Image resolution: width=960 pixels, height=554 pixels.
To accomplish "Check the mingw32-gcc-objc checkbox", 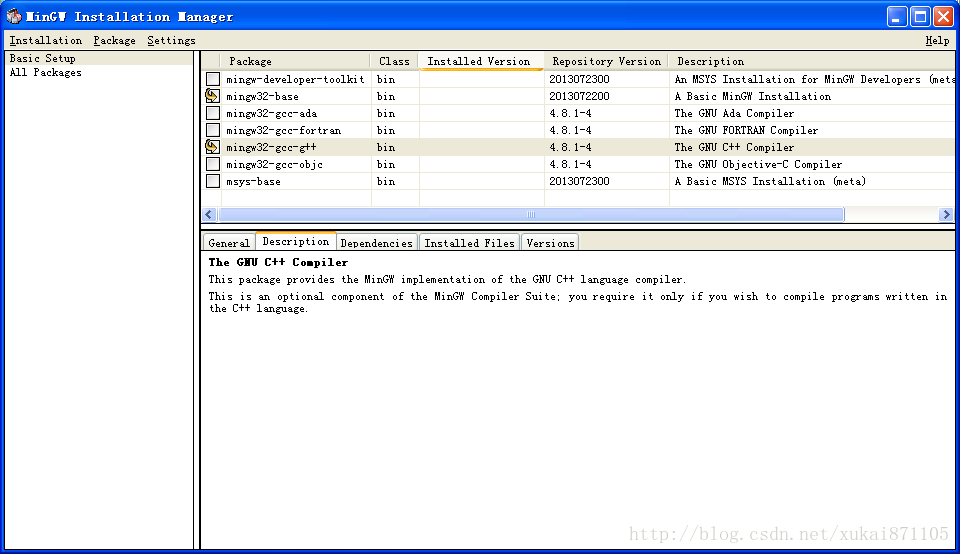I will point(212,164).
